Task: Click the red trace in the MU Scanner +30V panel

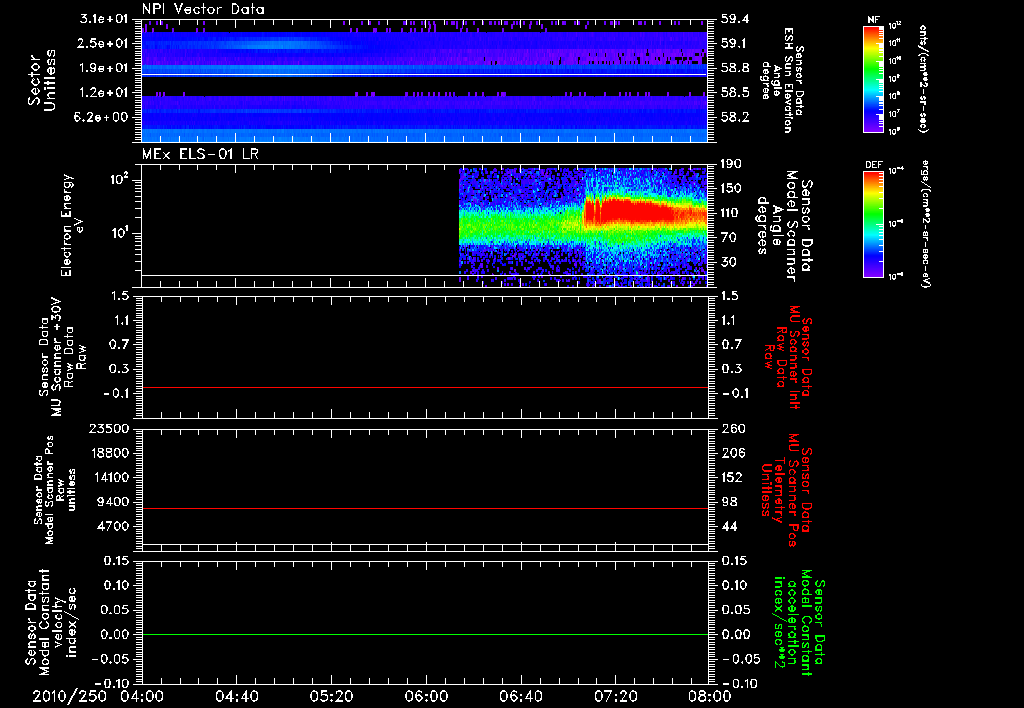Action: pyautogui.click(x=425, y=387)
